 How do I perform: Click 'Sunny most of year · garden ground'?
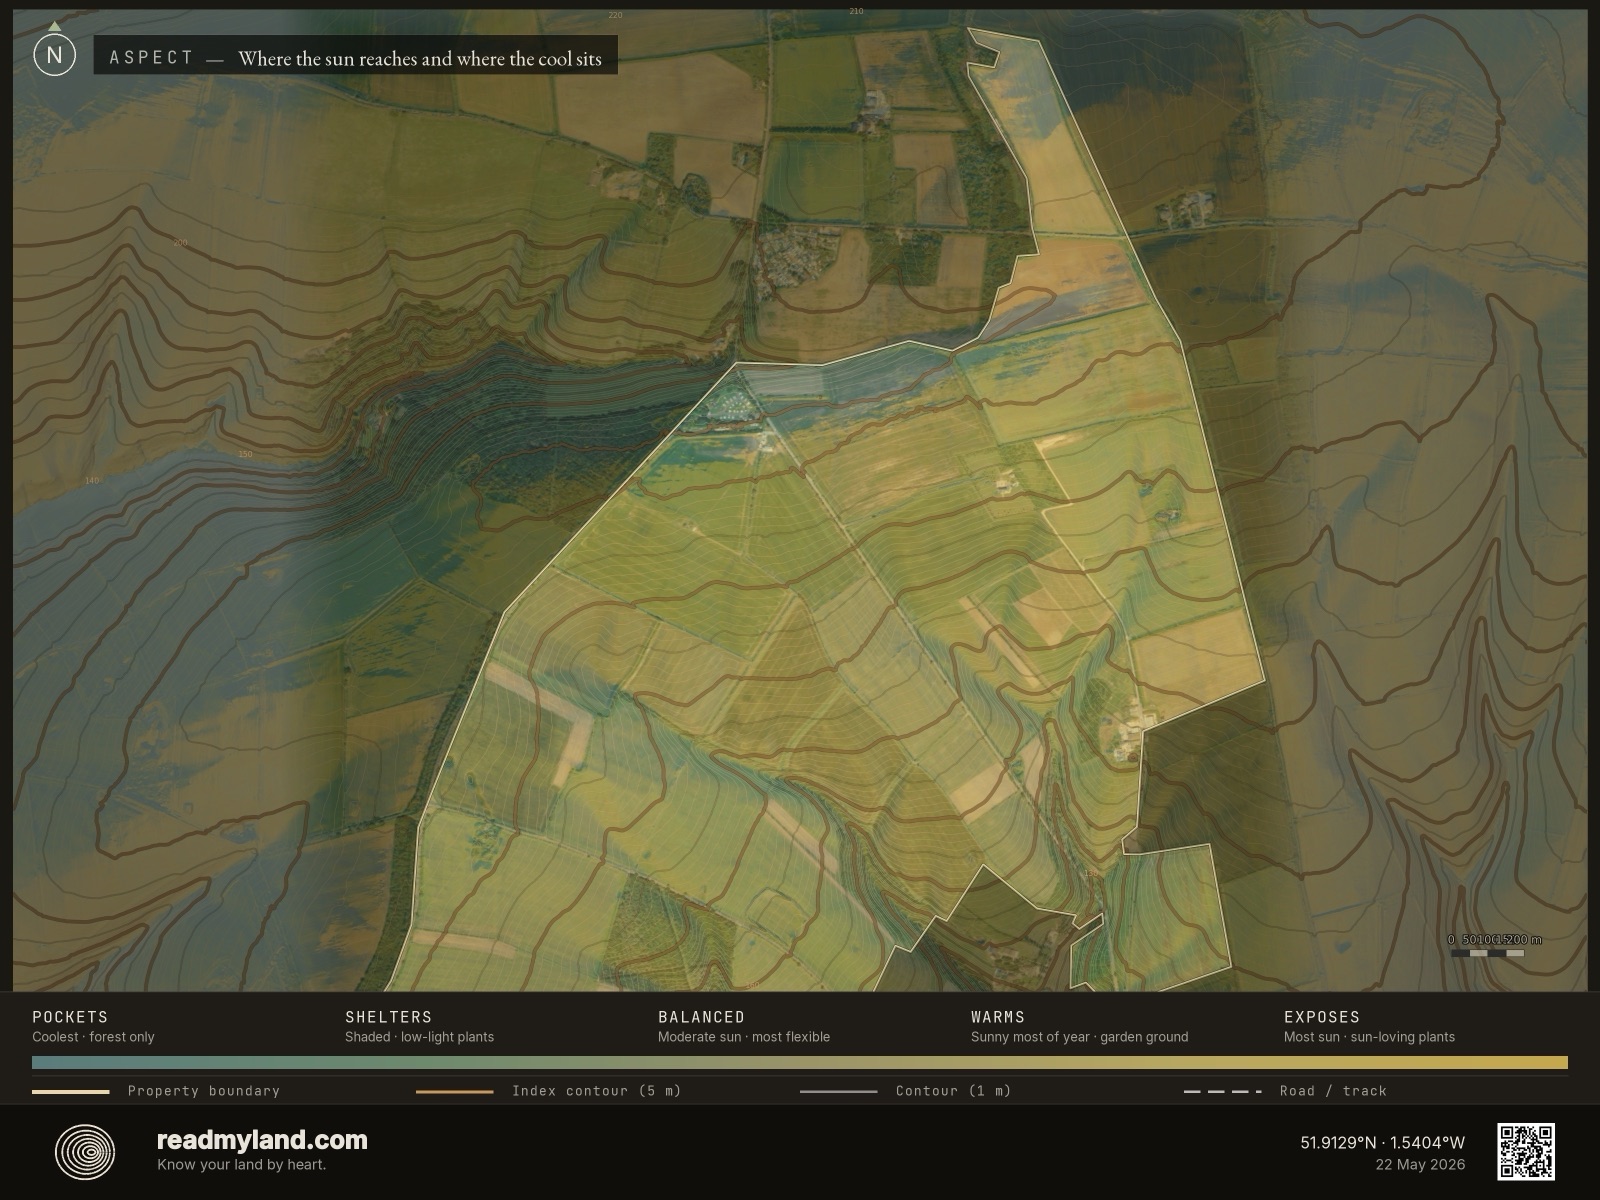point(1079,1037)
